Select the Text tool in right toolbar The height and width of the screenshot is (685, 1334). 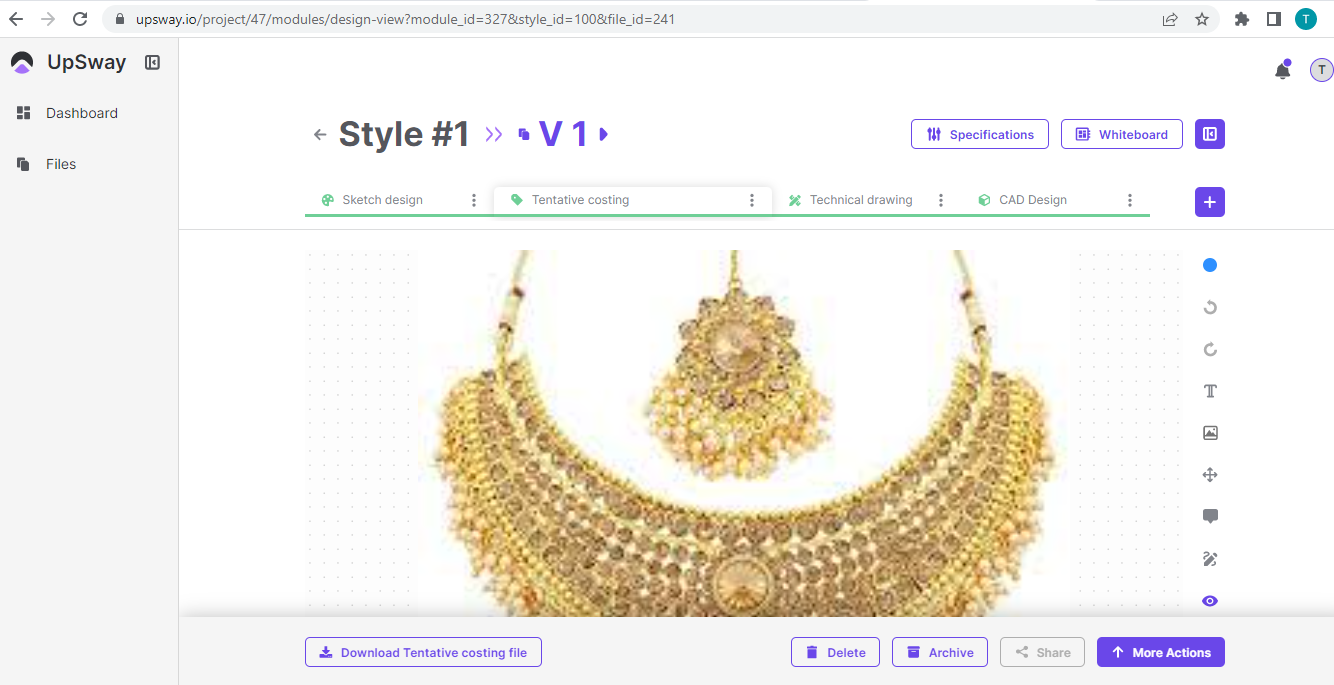coord(1210,391)
